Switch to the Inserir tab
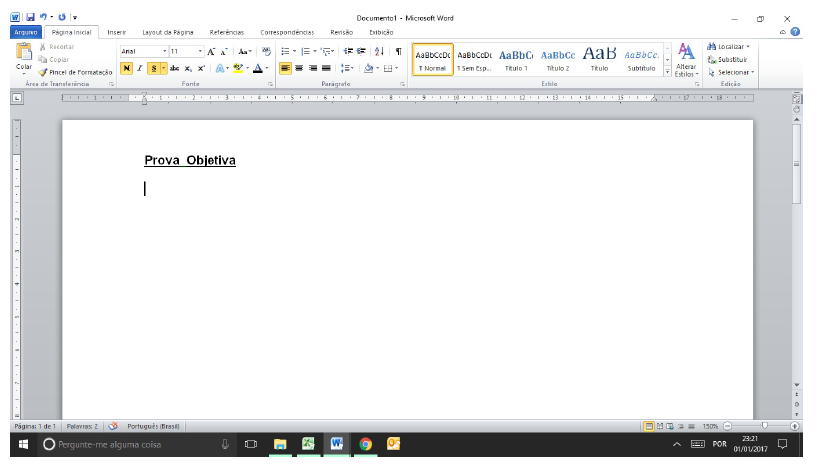 coord(117,32)
